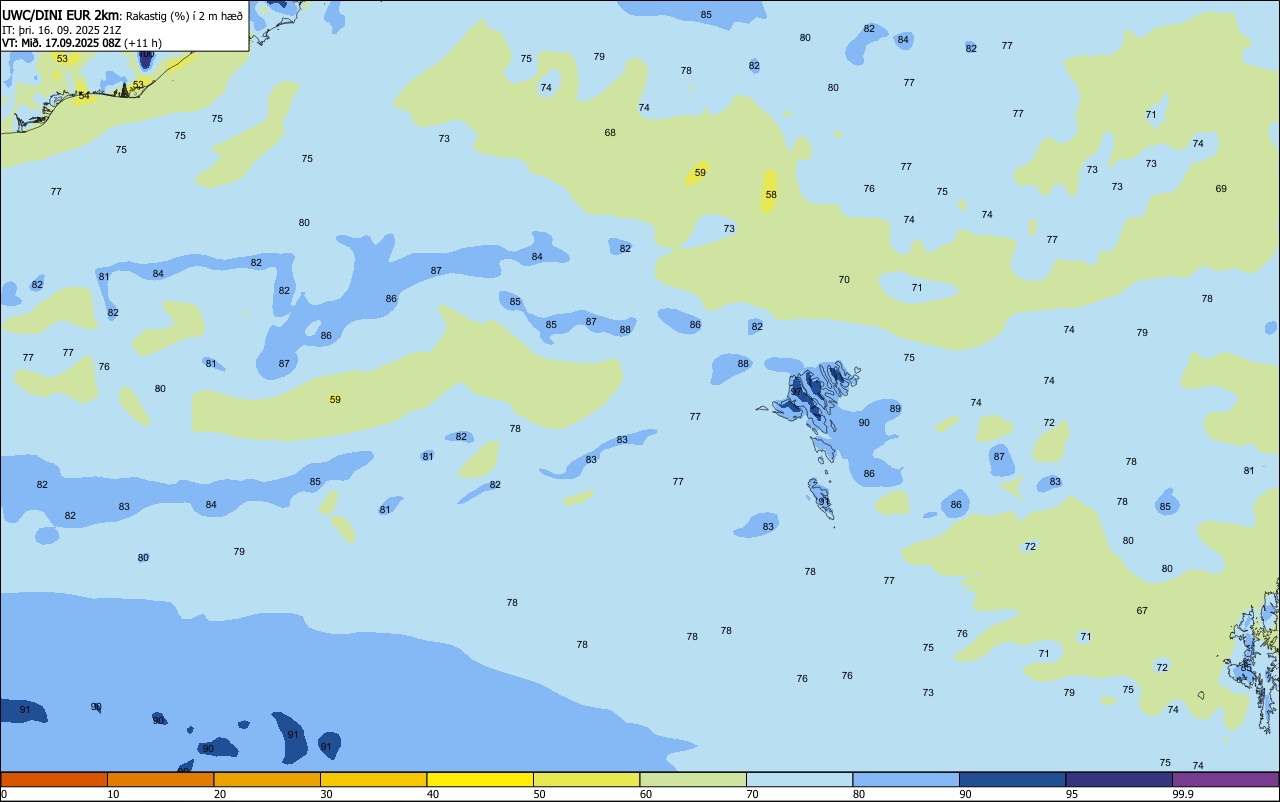Click the '58' value in the yellow patch
Screen dimensions: 1280x802
[771, 195]
